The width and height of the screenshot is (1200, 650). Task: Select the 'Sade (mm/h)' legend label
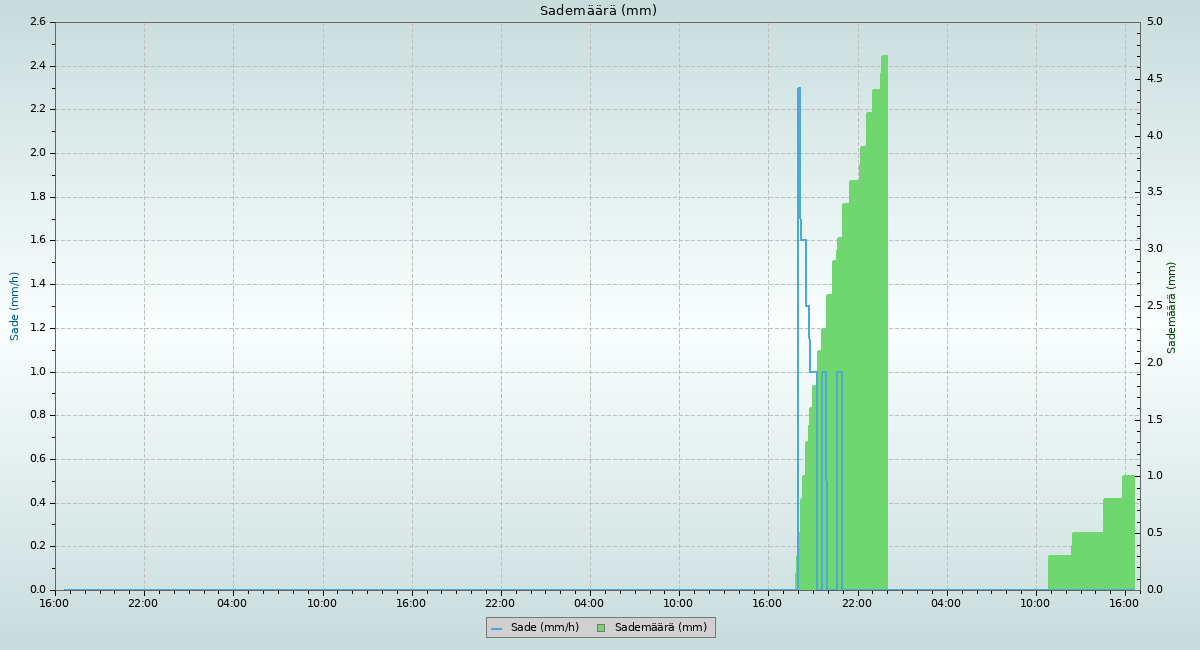click(544, 628)
